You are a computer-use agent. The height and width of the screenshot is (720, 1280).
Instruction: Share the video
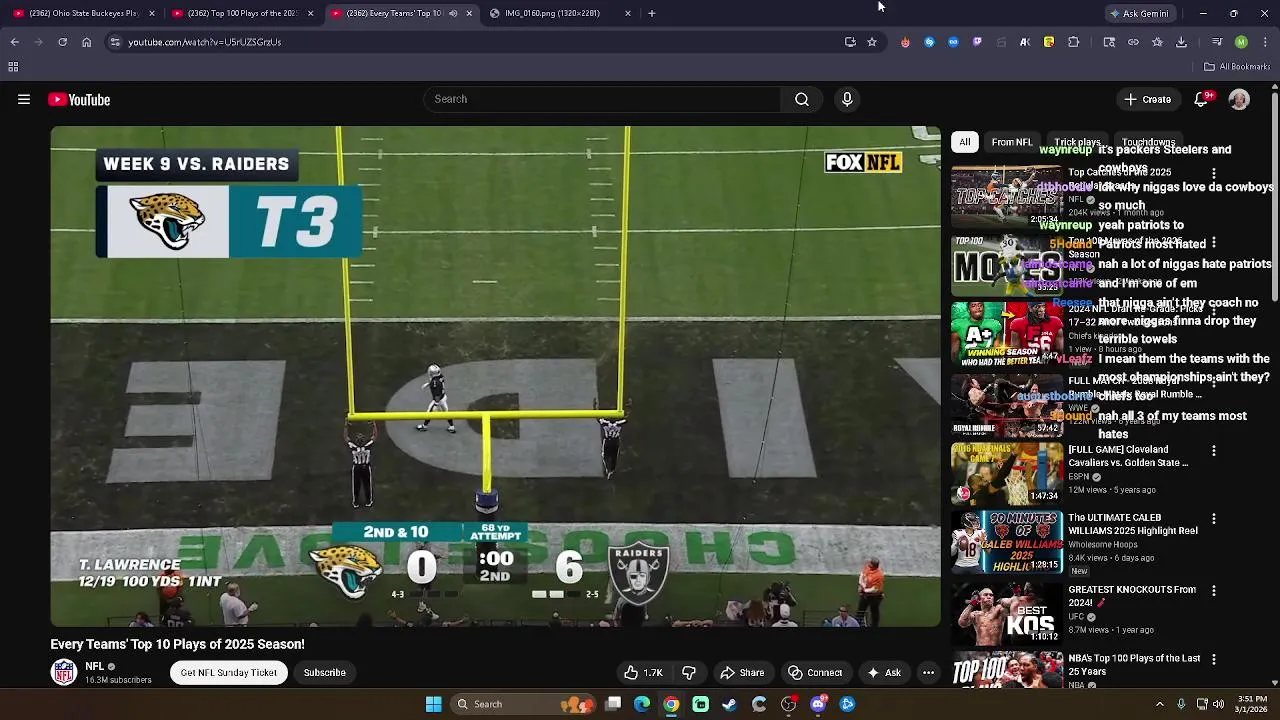pos(742,673)
